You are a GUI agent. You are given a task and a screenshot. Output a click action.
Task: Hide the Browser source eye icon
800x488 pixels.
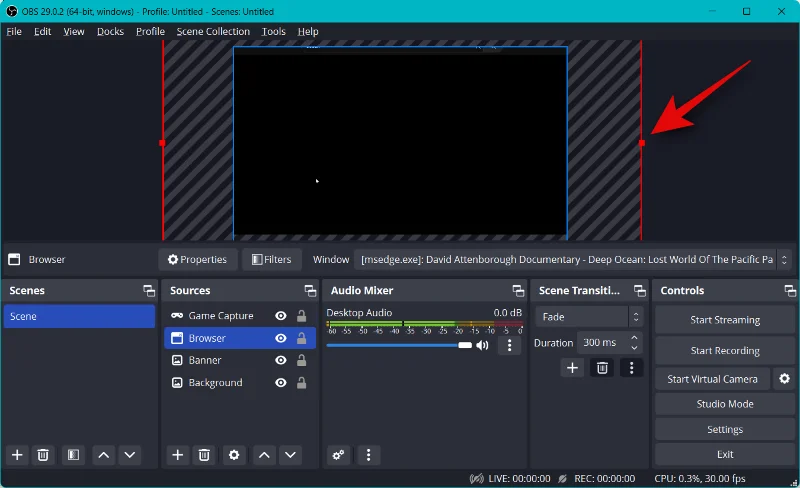(281, 338)
